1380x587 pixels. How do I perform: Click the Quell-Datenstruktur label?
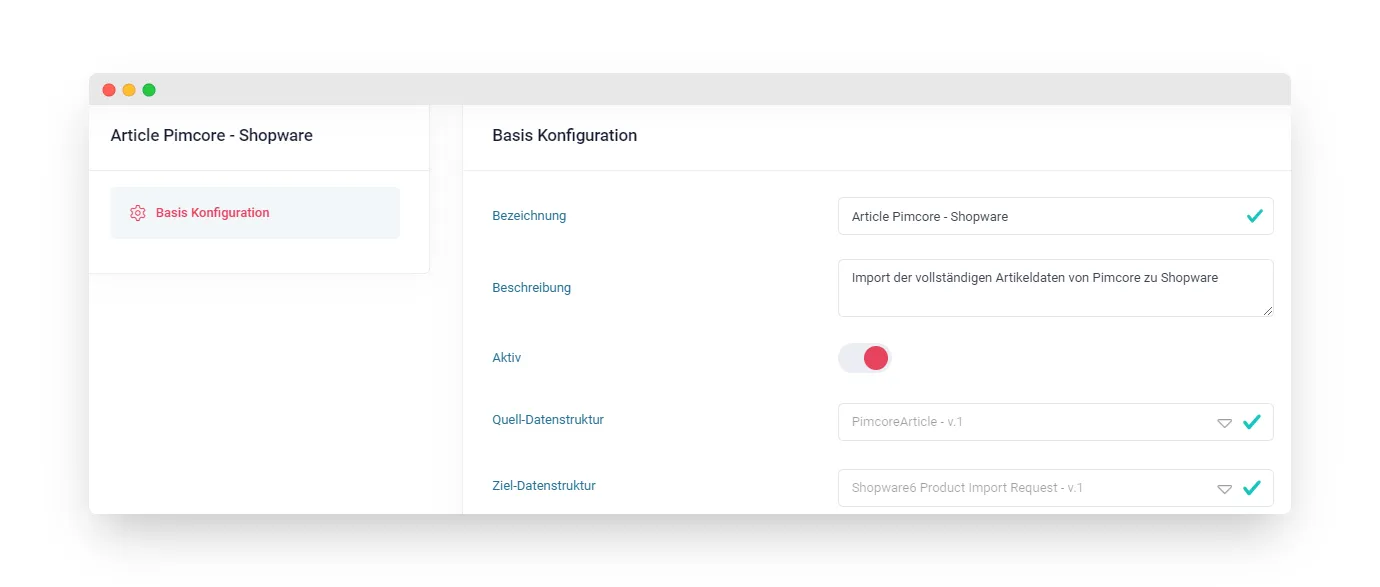point(548,420)
